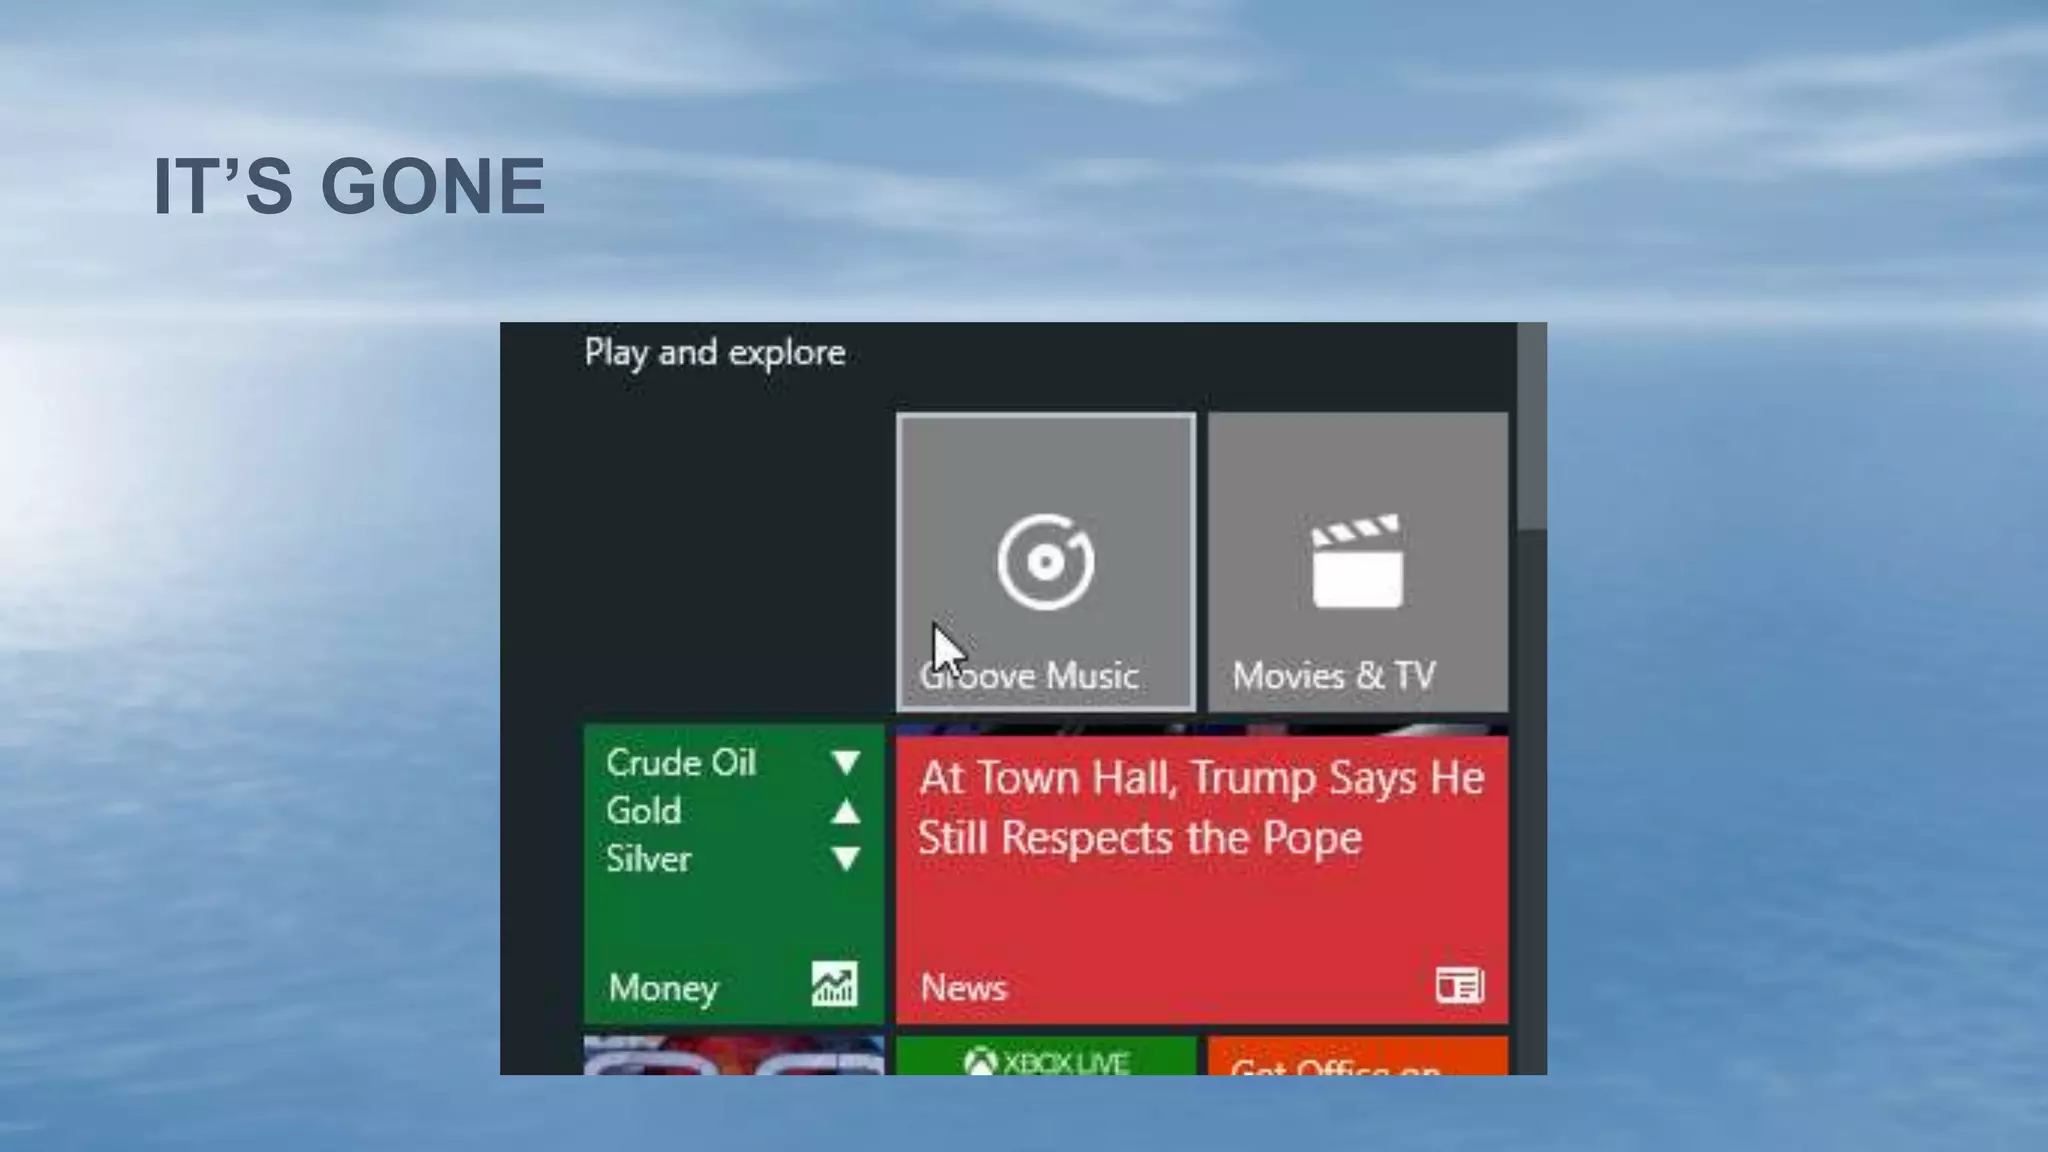
Task: Click the Silver entry in the Money tile
Action: point(648,859)
